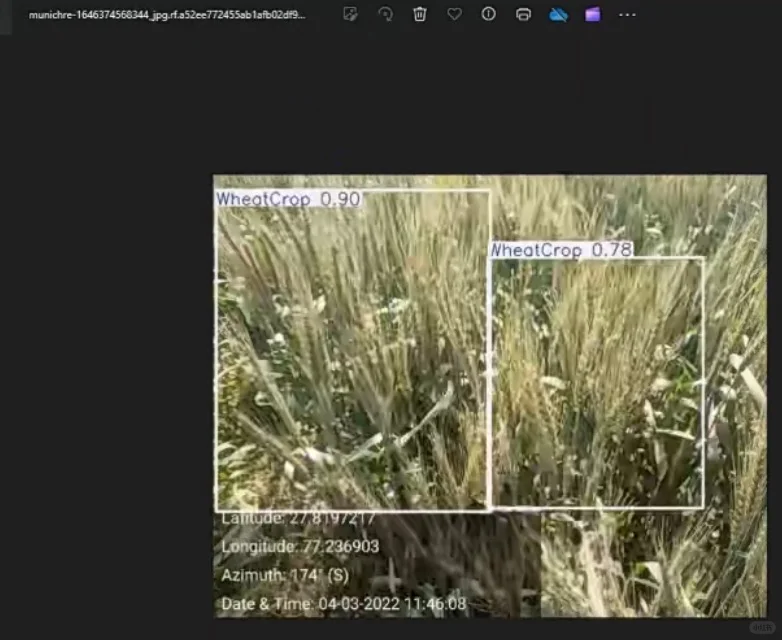This screenshot has width=782, height=640.
Task: Open the See more three-dots menu
Action: click(x=627, y=14)
